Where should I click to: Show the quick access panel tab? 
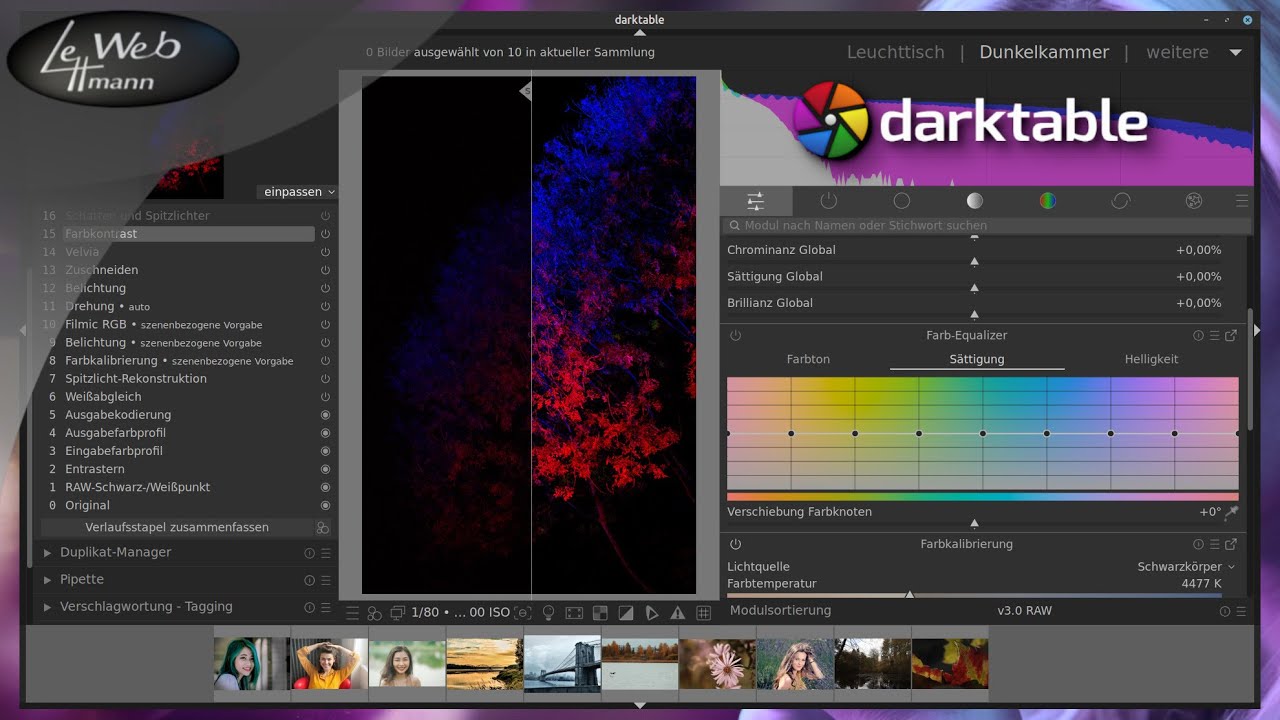pos(755,201)
